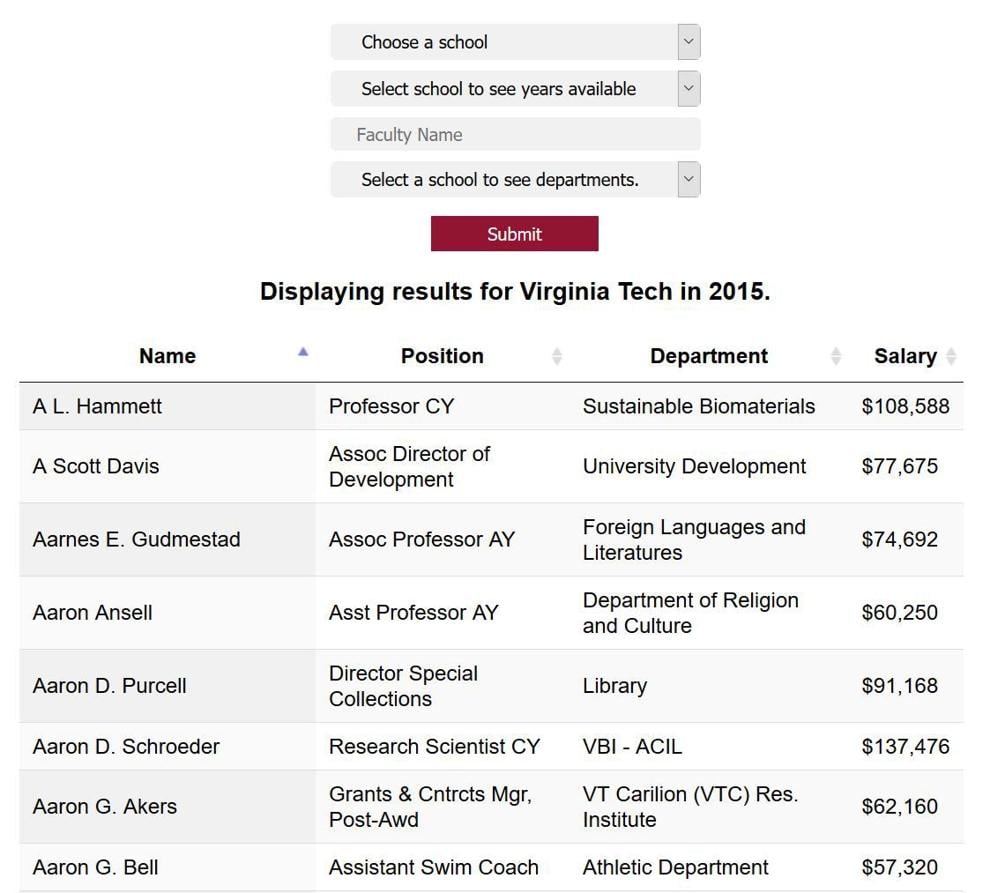The height and width of the screenshot is (893, 990).
Task: Click the sort arrows beside Salary header
Action: (949, 356)
